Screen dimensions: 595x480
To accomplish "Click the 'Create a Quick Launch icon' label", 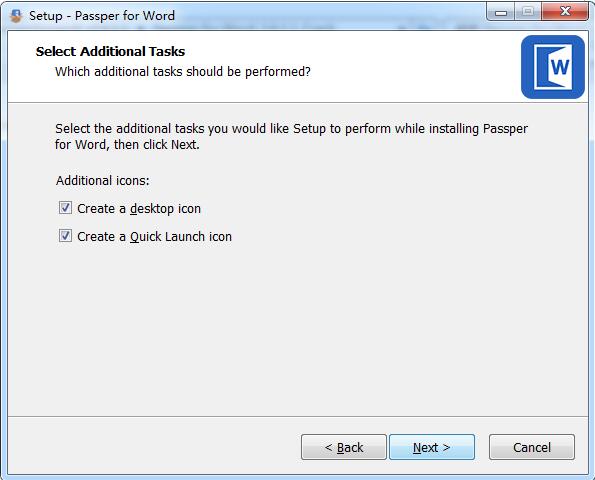I will tap(154, 237).
